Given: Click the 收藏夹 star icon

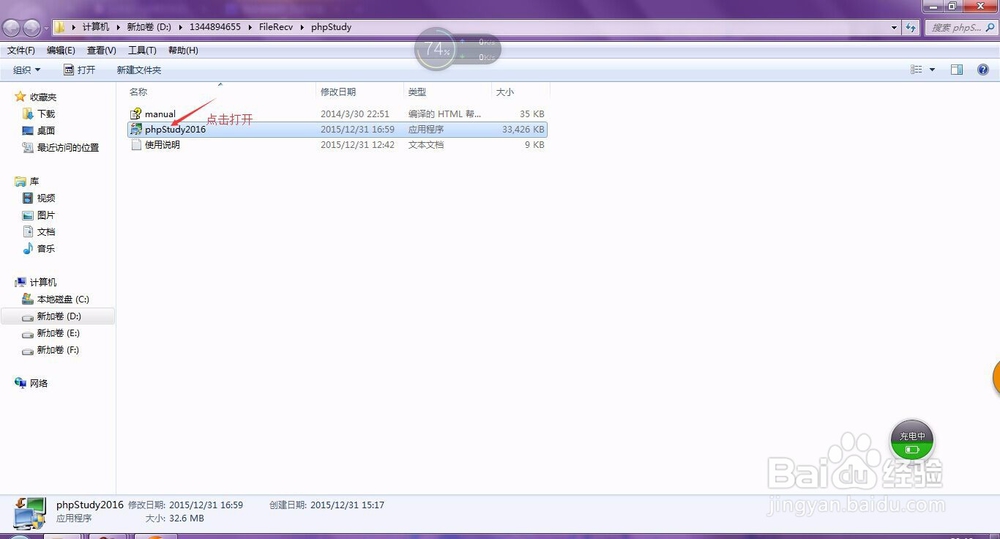Looking at the screenshot, I should pyautogui.click(x=20, y=96).
